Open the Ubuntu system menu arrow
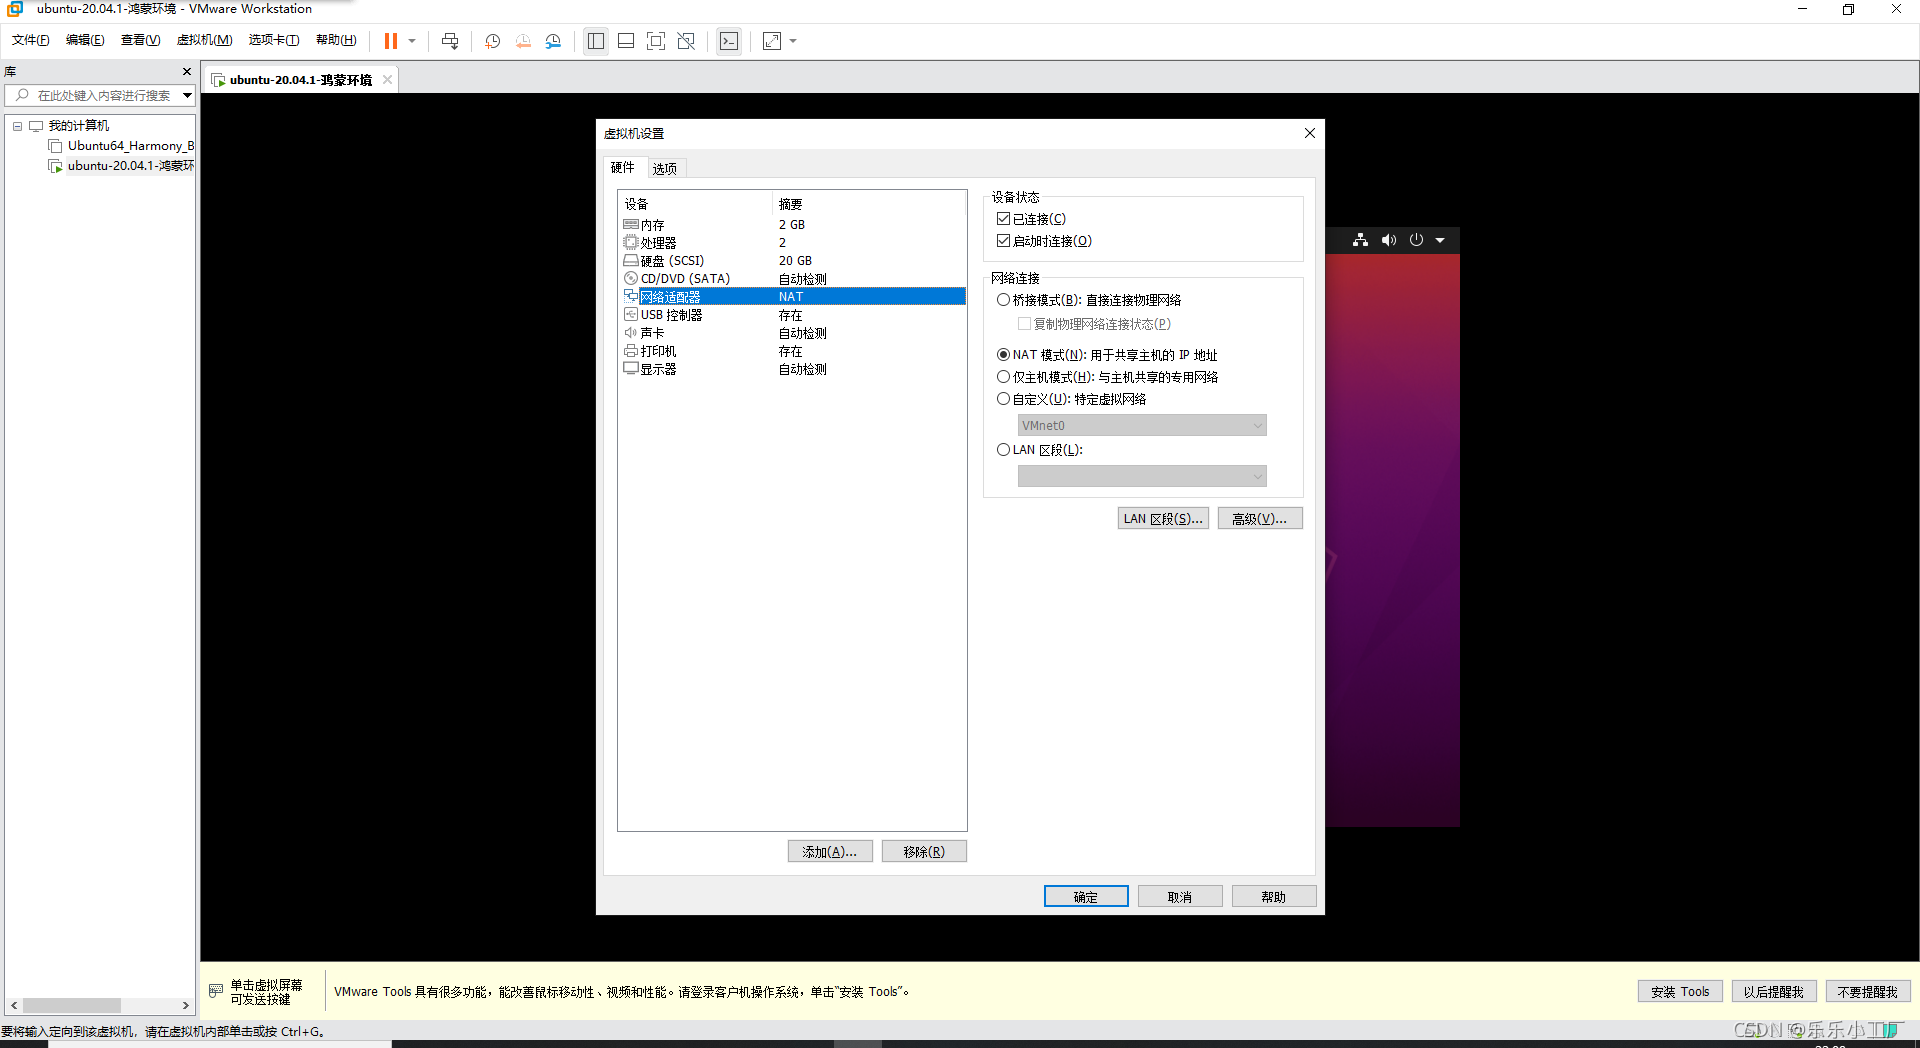1920x1048 pixels. point(1440,240)
